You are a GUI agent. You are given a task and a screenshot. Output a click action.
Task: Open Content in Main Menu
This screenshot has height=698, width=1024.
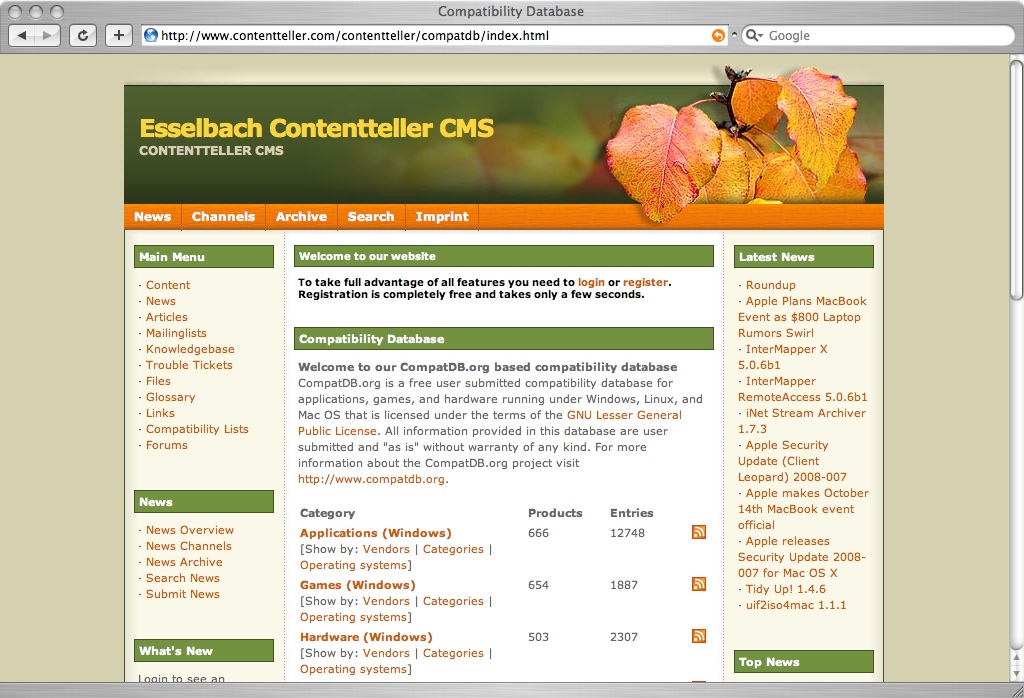coord(168,285)
